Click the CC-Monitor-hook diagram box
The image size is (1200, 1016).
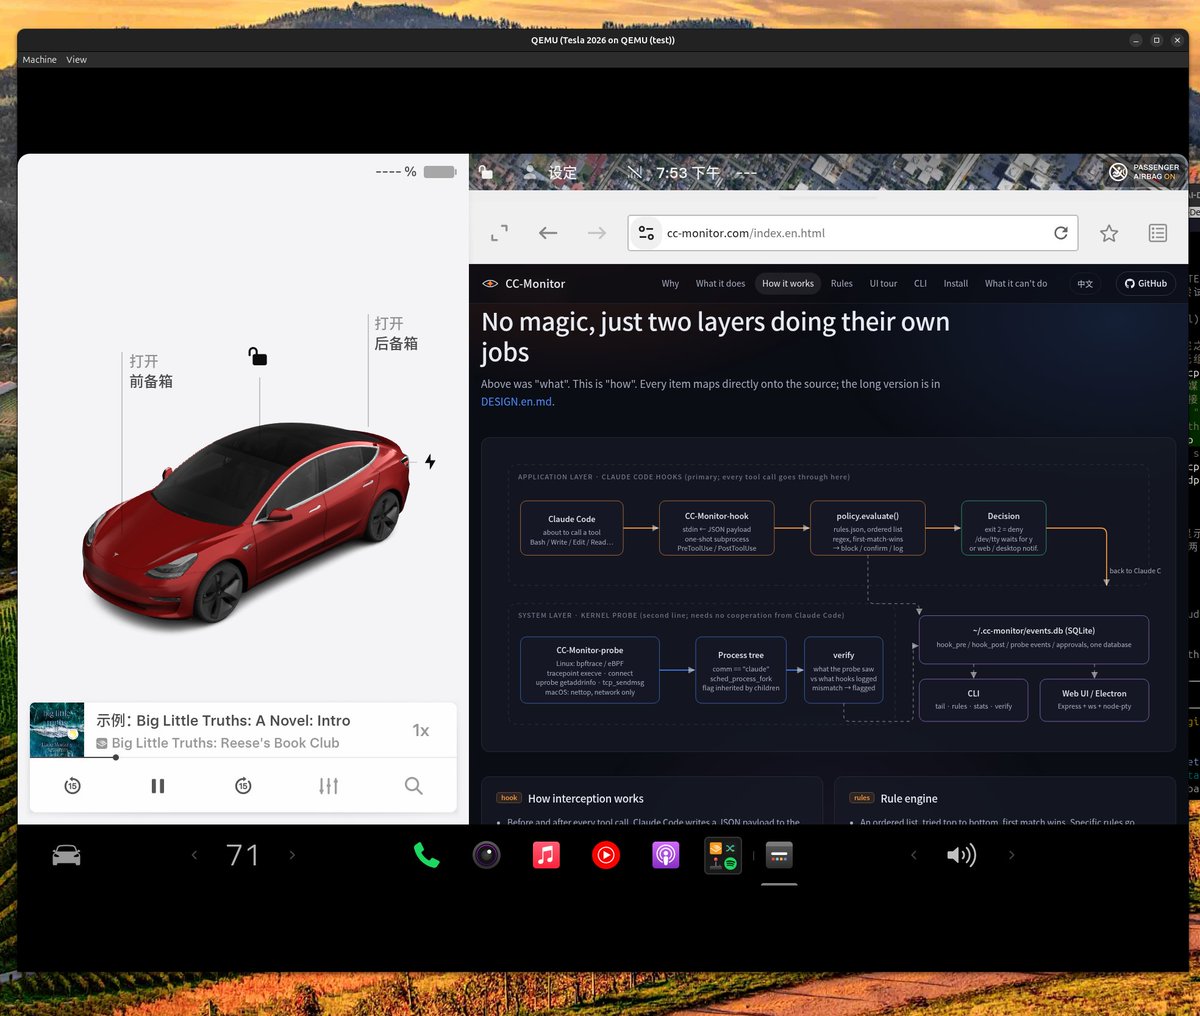(717, 529)
